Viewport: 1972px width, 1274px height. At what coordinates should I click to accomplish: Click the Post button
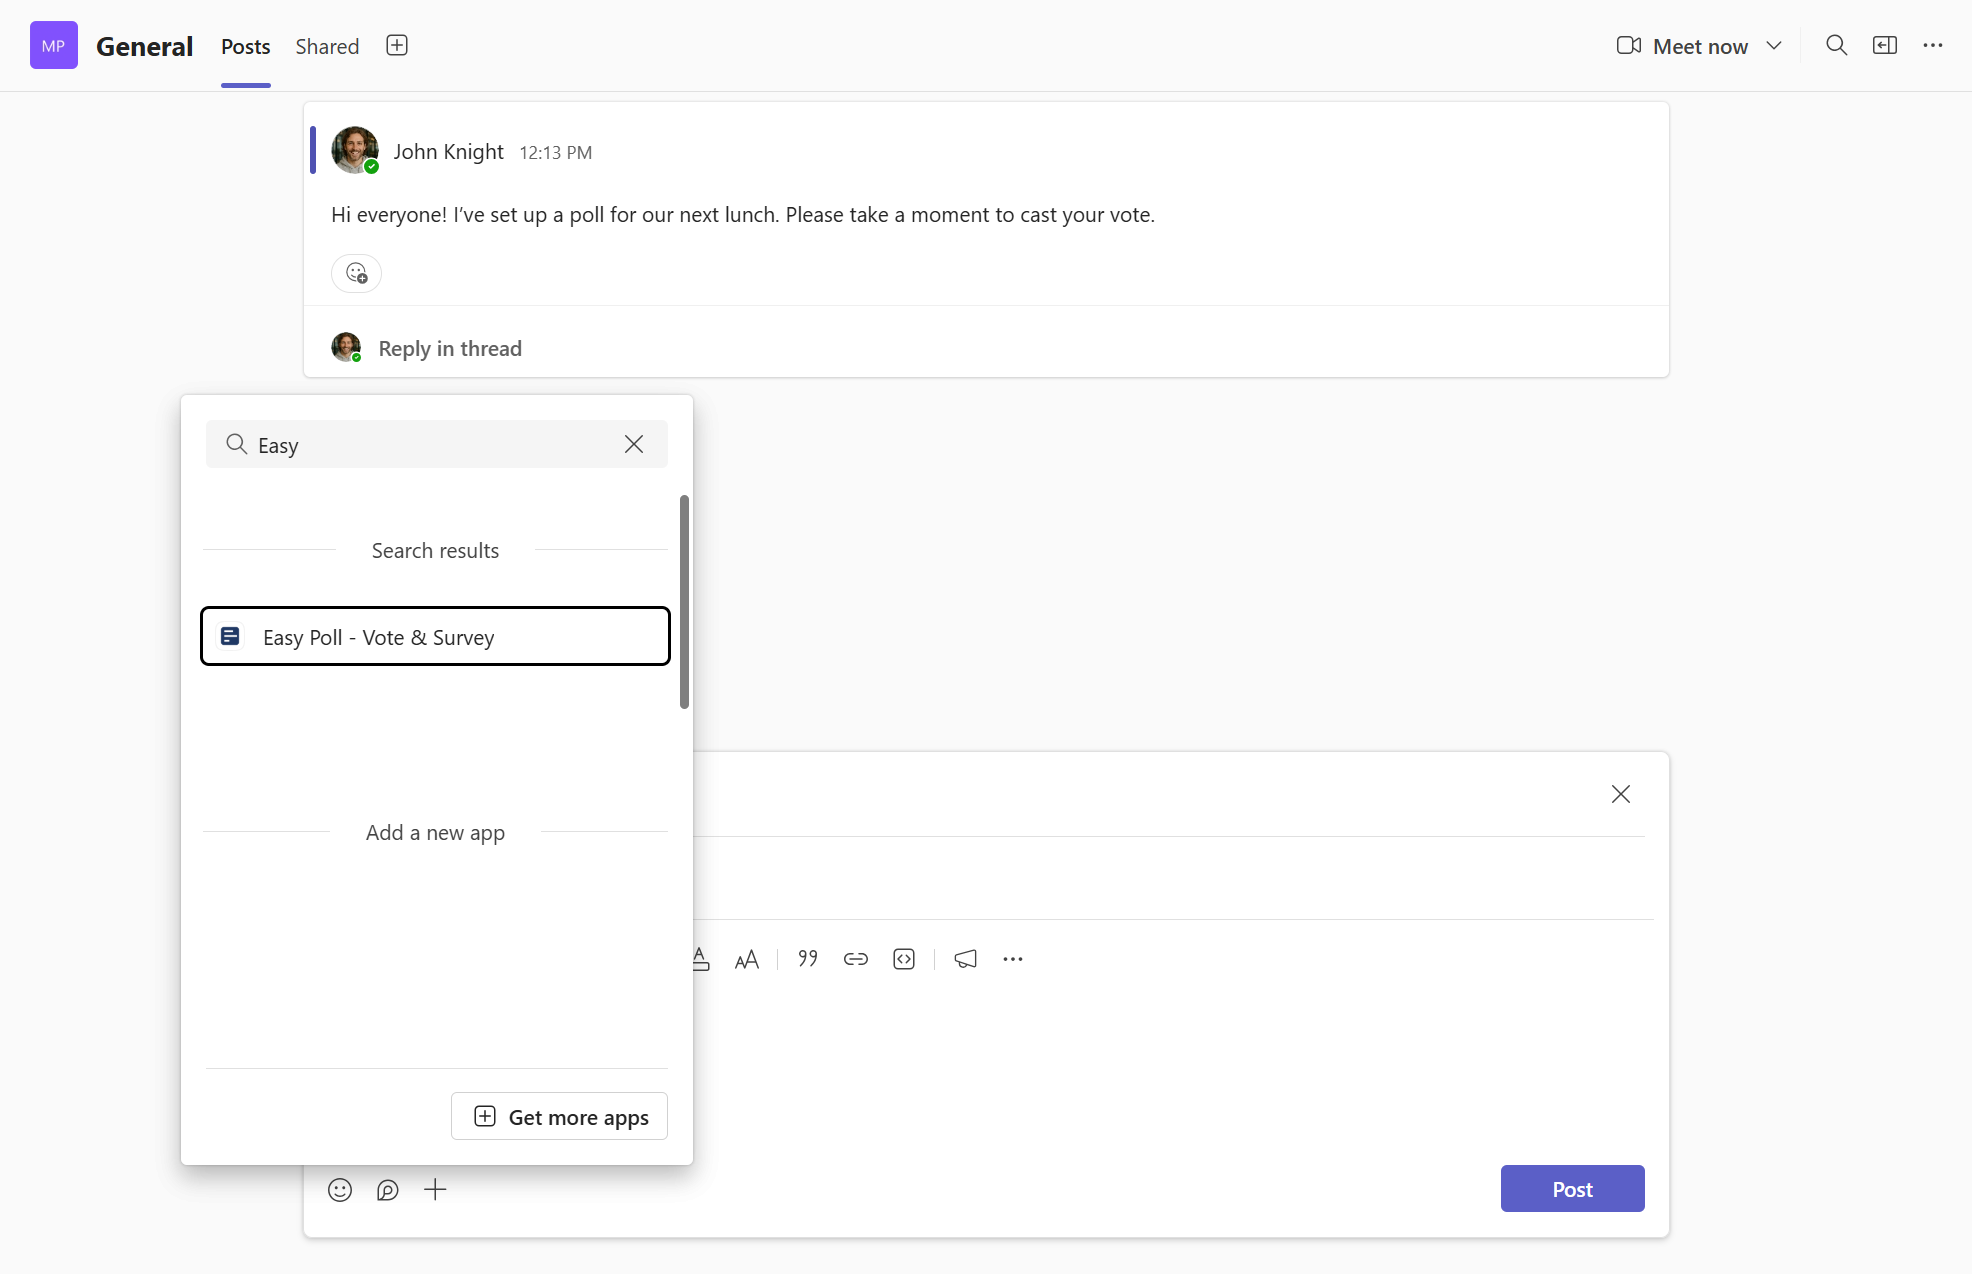(x=1572, y=1188)
